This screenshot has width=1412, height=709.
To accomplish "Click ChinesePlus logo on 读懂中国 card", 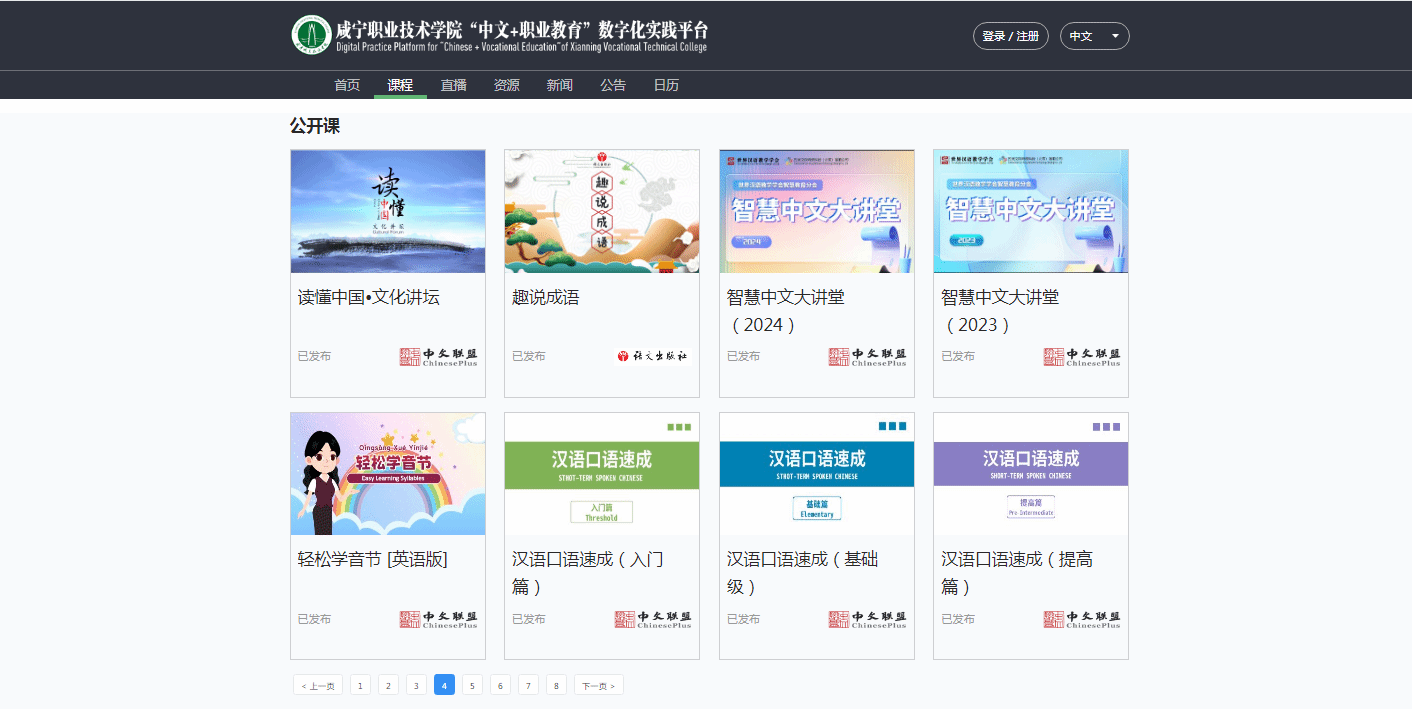I will click(439, 357).
